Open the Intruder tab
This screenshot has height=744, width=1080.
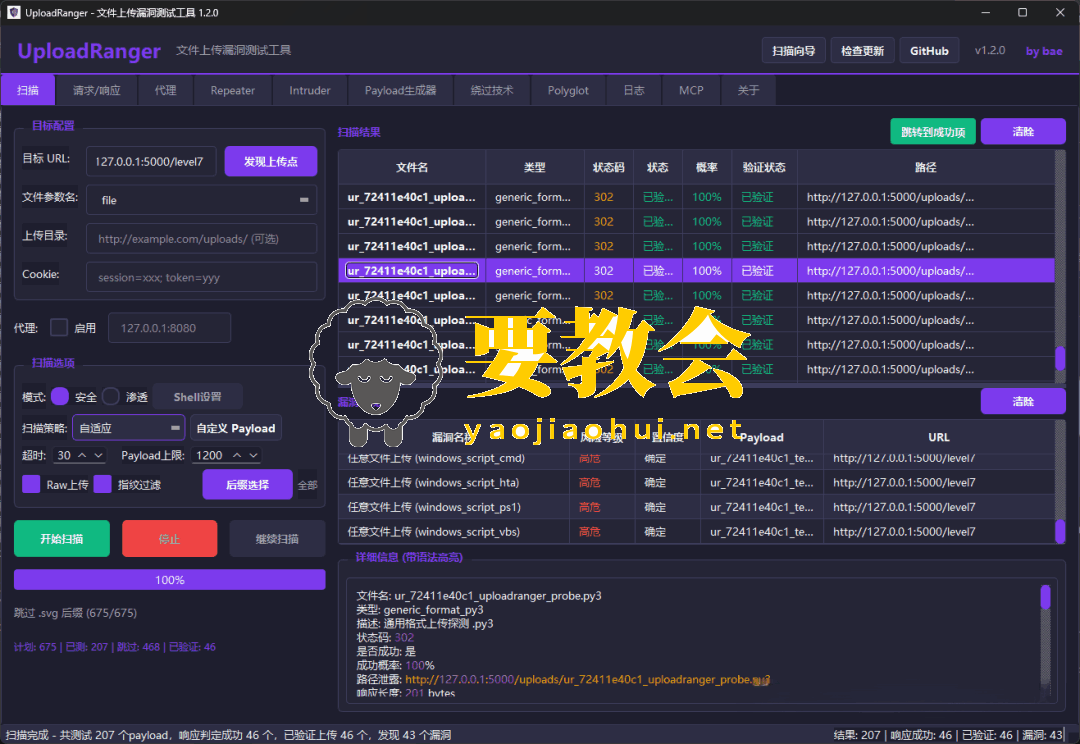click(x=310, y=90)
